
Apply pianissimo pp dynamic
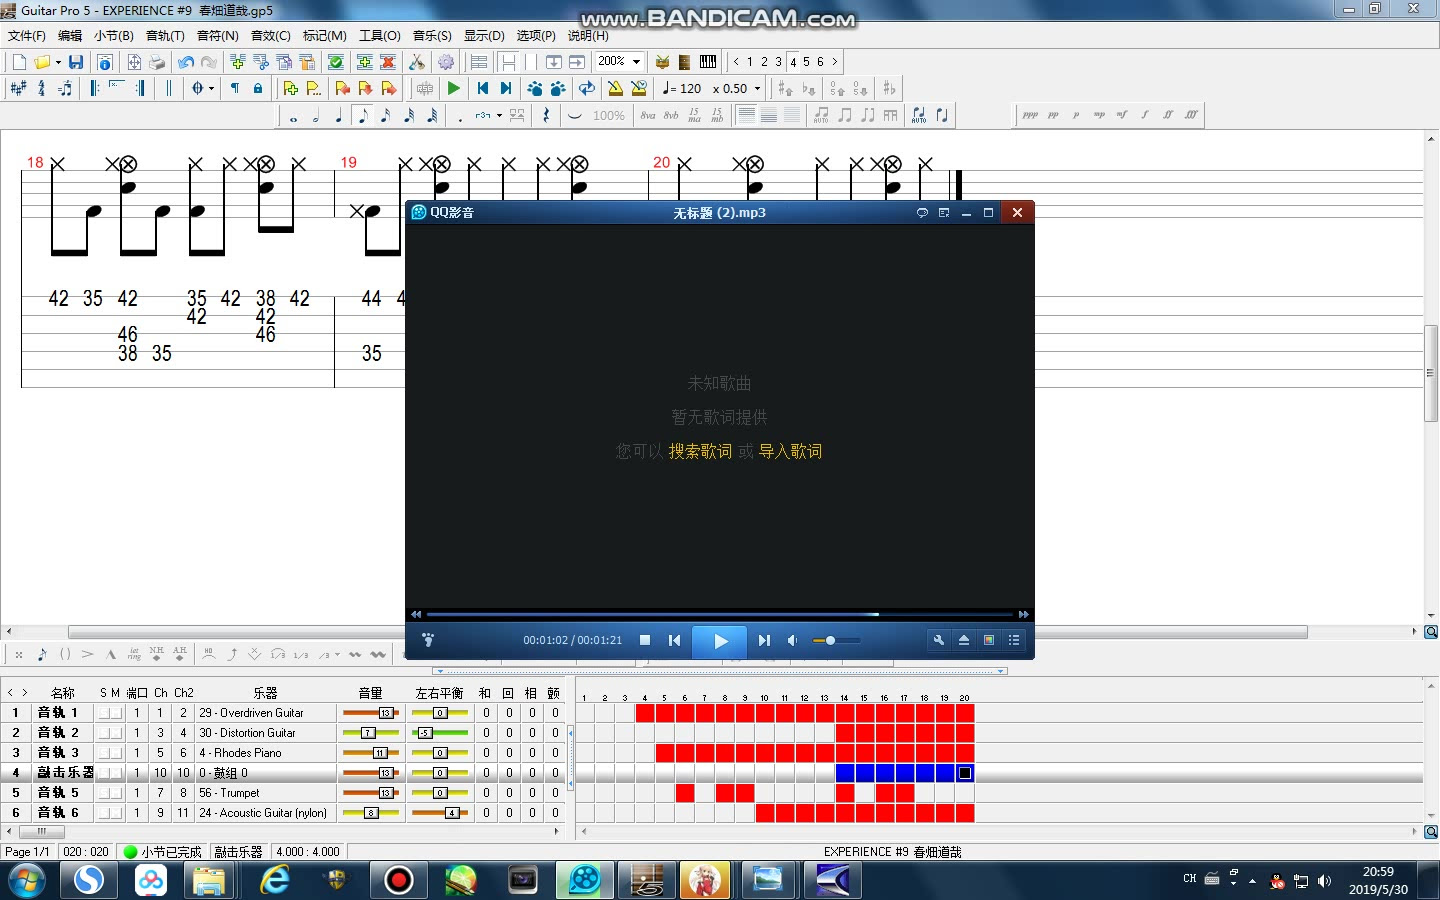[x=1053, y=115]
